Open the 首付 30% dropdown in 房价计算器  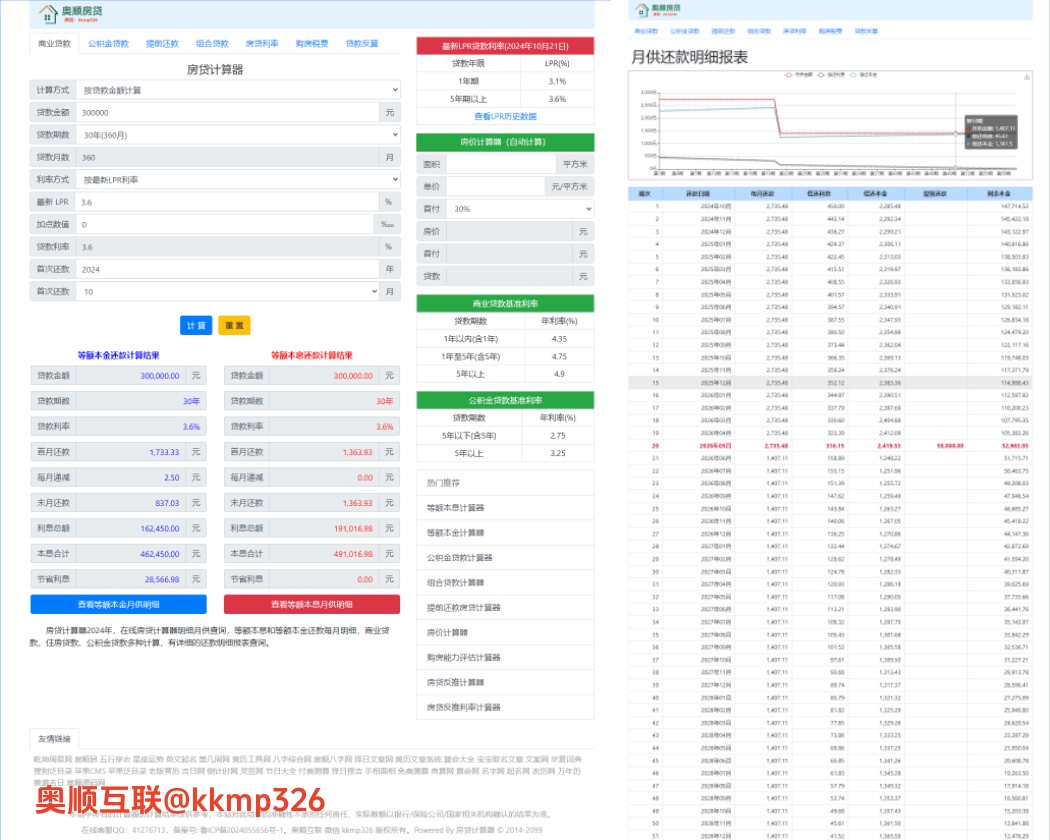(520, 209)
